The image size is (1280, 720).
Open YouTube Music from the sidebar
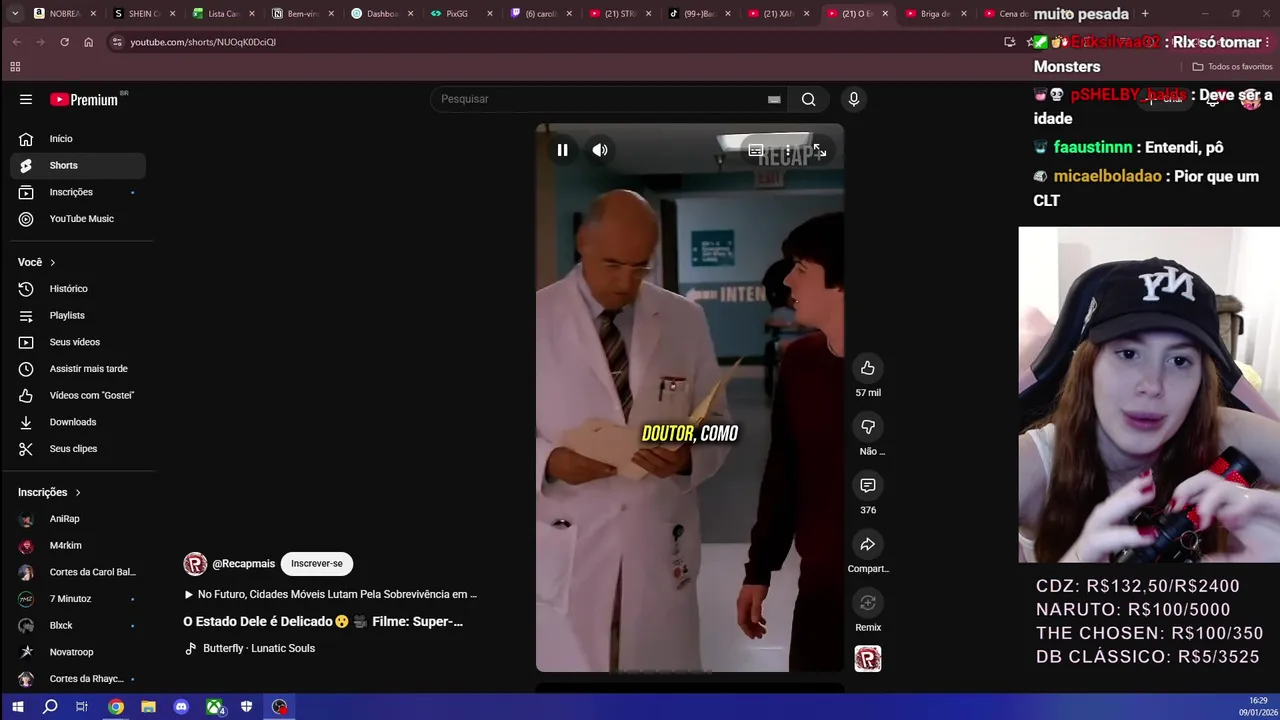tap(78, 219)
